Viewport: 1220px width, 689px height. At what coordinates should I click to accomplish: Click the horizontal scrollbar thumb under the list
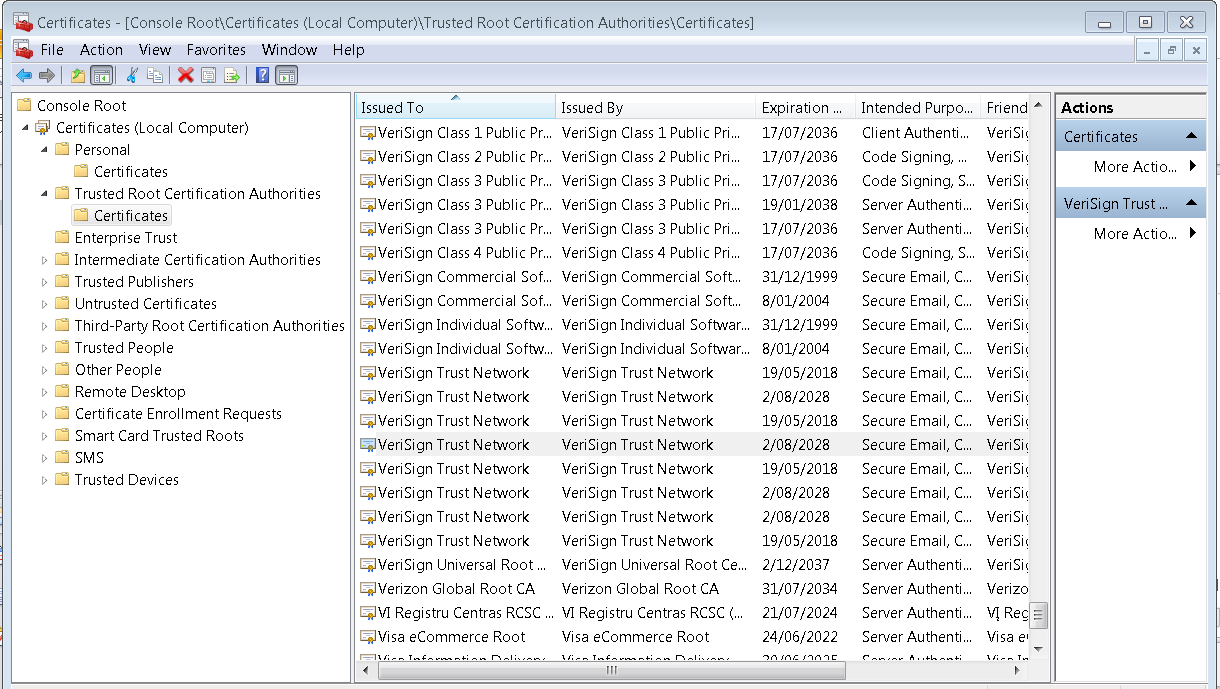coord(613,670)
